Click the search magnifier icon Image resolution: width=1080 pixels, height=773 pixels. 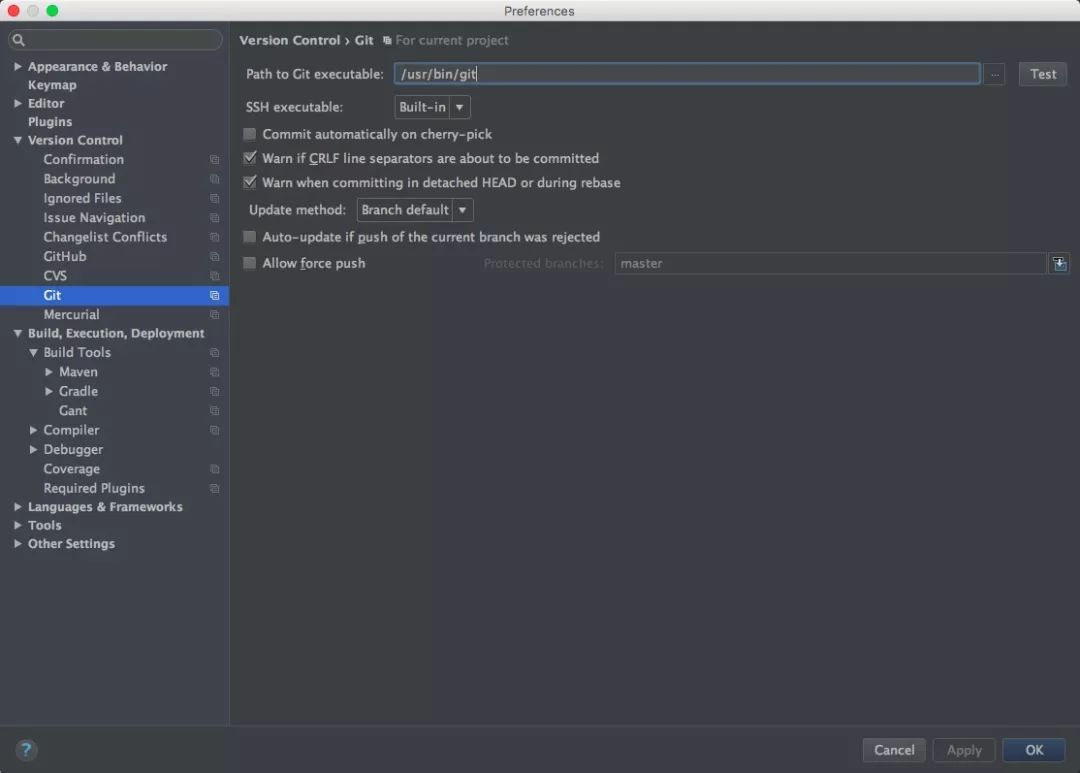19,40
